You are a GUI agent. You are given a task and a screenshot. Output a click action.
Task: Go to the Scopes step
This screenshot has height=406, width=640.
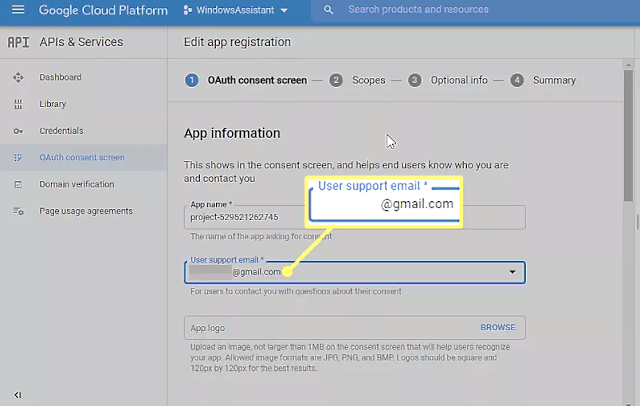(369, 80)
